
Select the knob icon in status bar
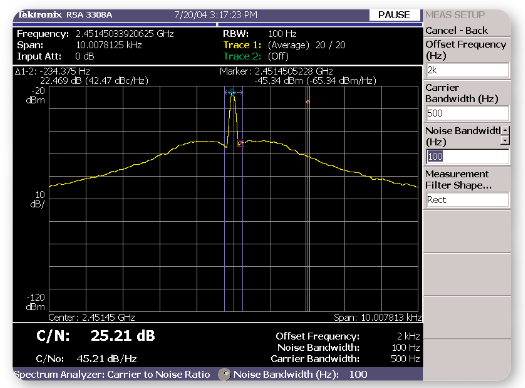pyautogui.click(x=224, y=374)
